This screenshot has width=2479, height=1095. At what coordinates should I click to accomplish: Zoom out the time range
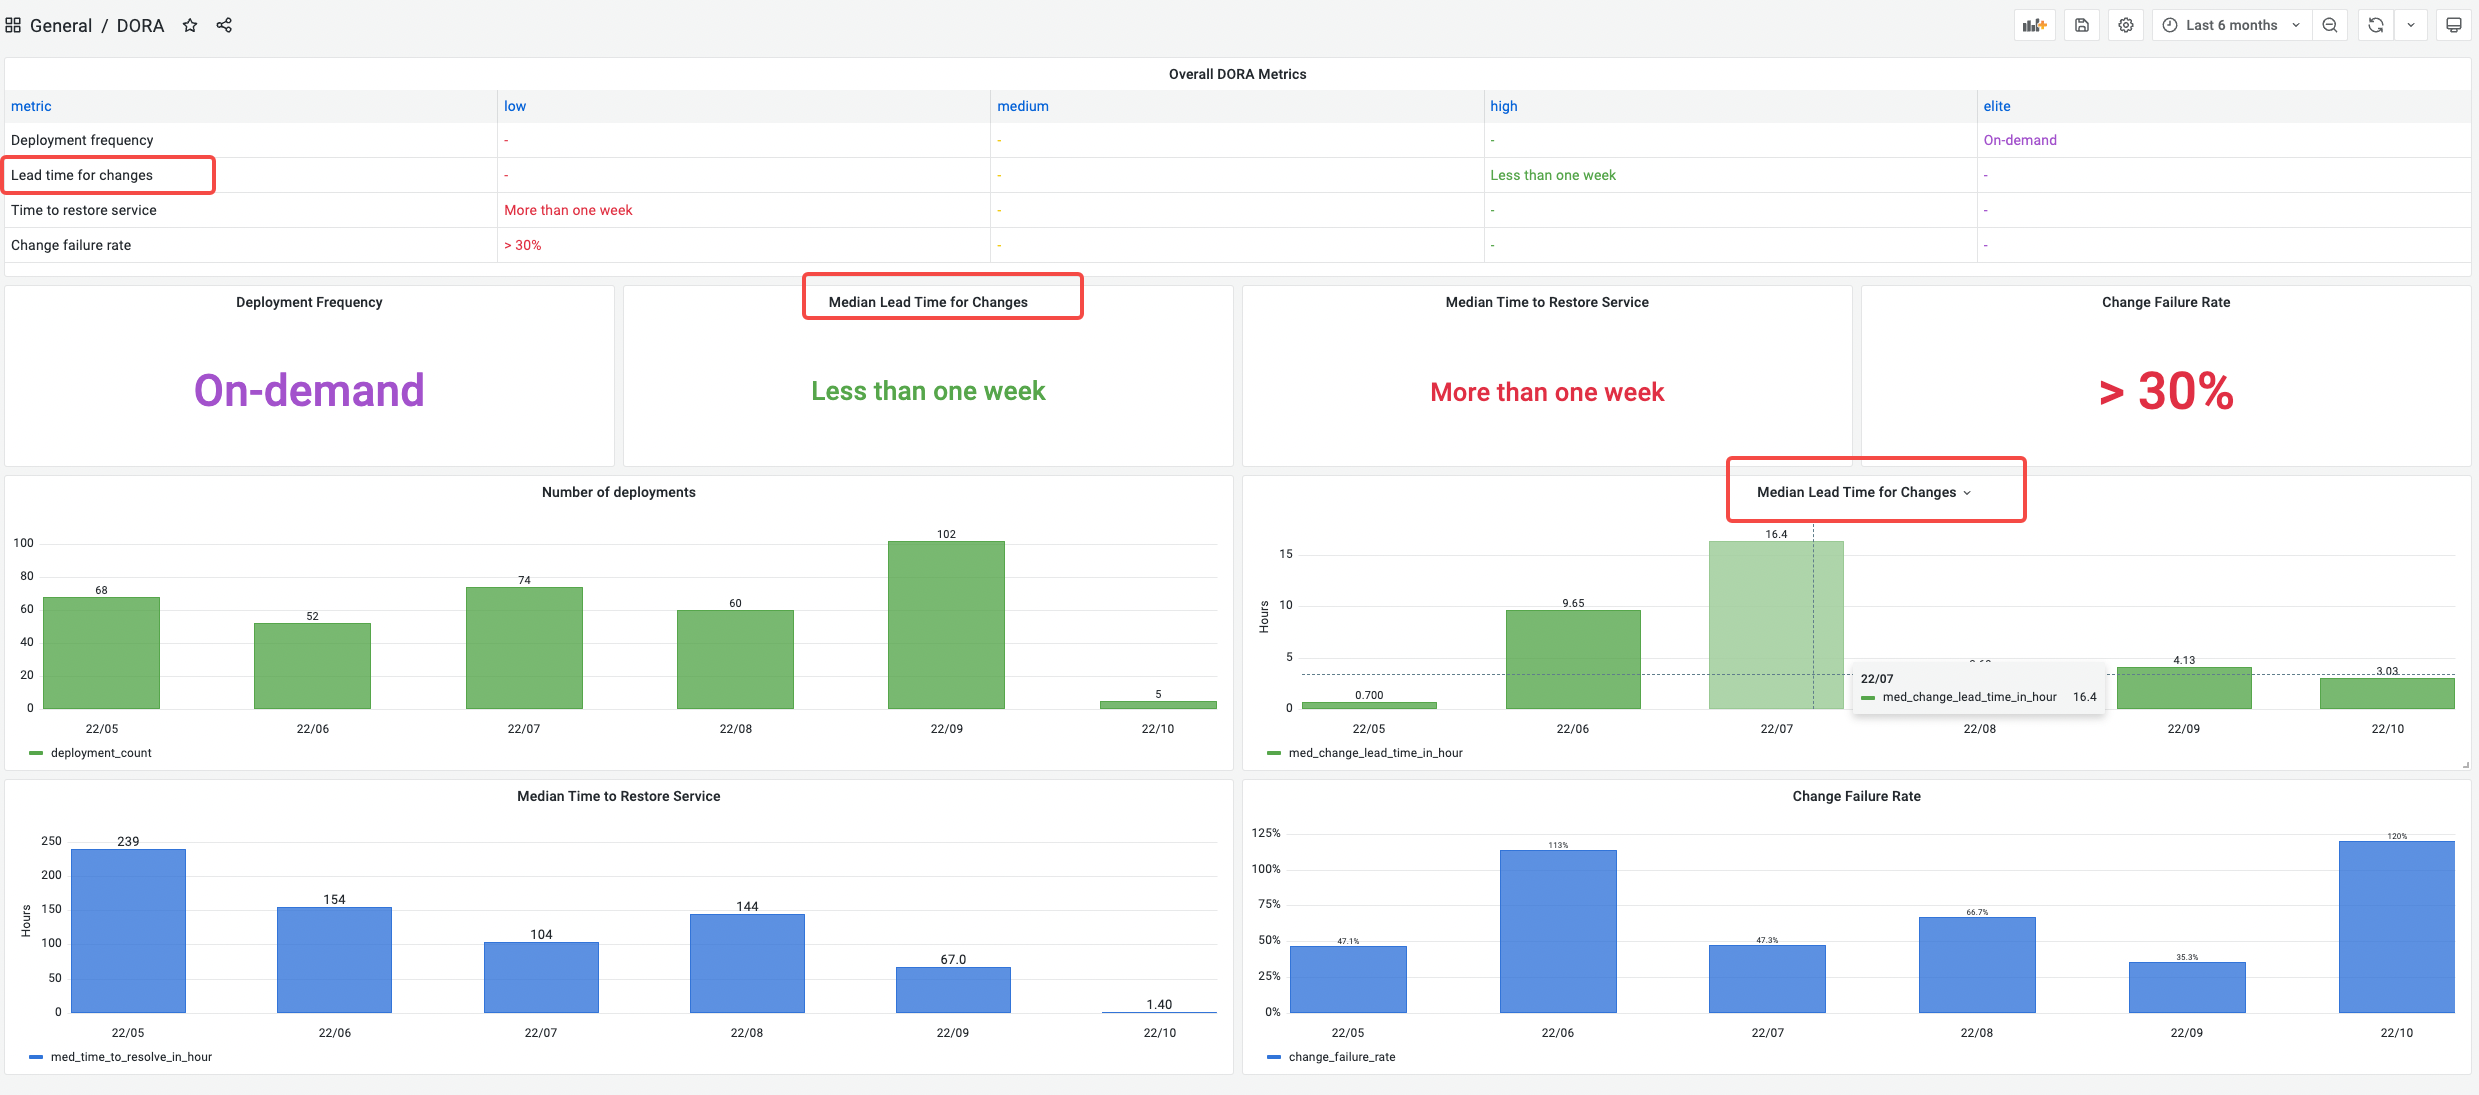(x=2330, y=25)
